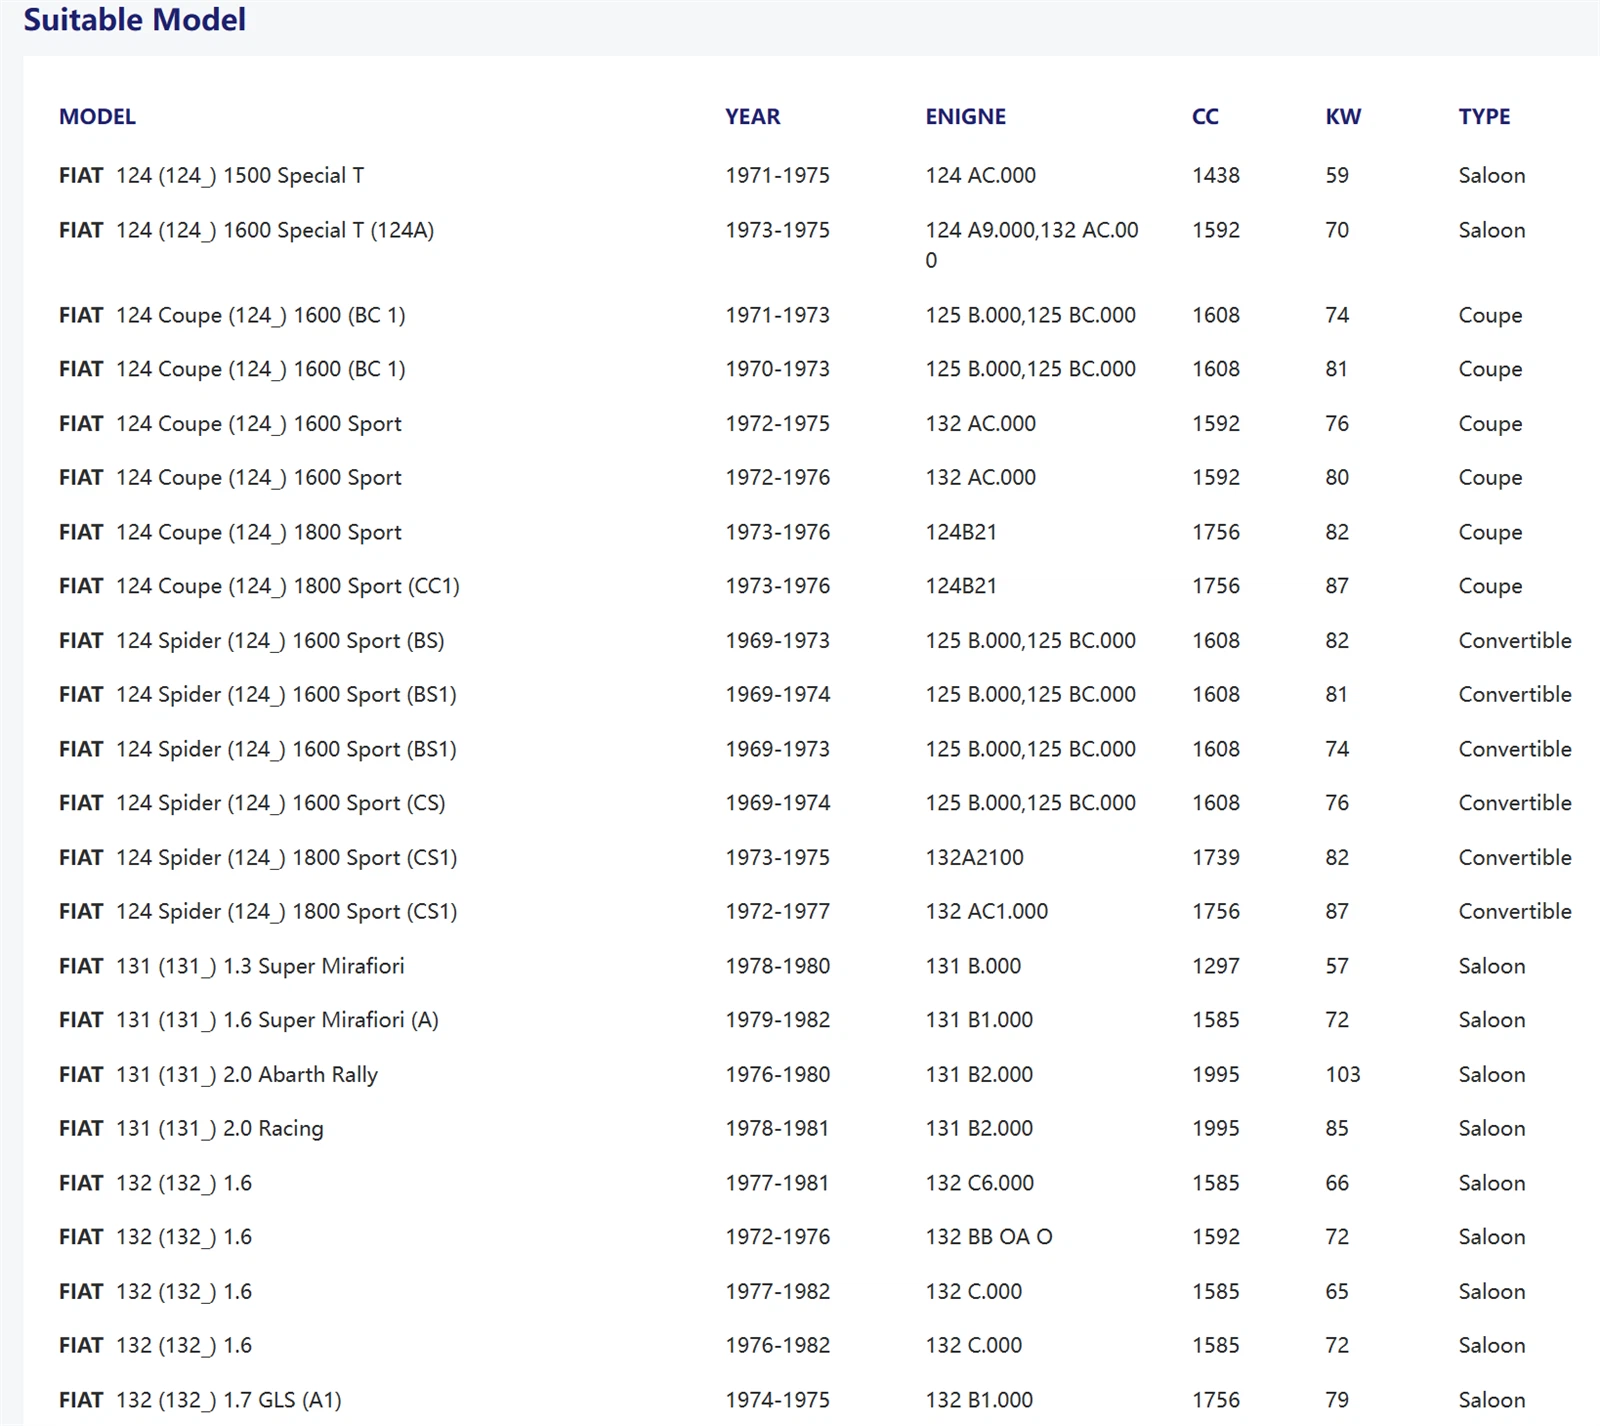
Task: Click KW value '66'
Action: pyautogui.click(x=1337, y=1183)
